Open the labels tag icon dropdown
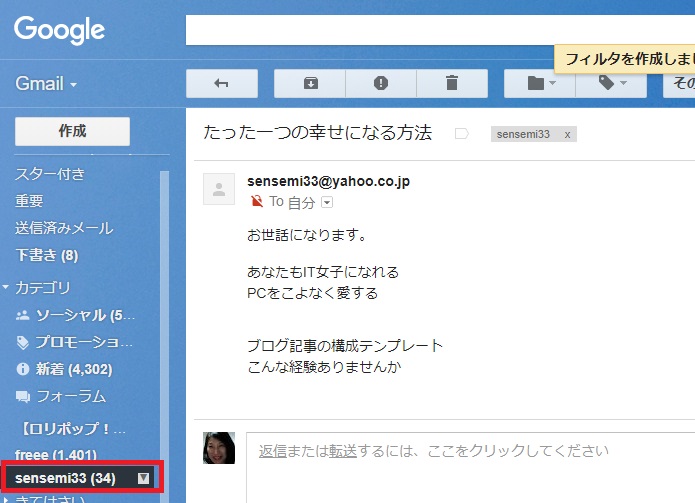The width and height of the screenshot is (695, 503). point(611,83)
